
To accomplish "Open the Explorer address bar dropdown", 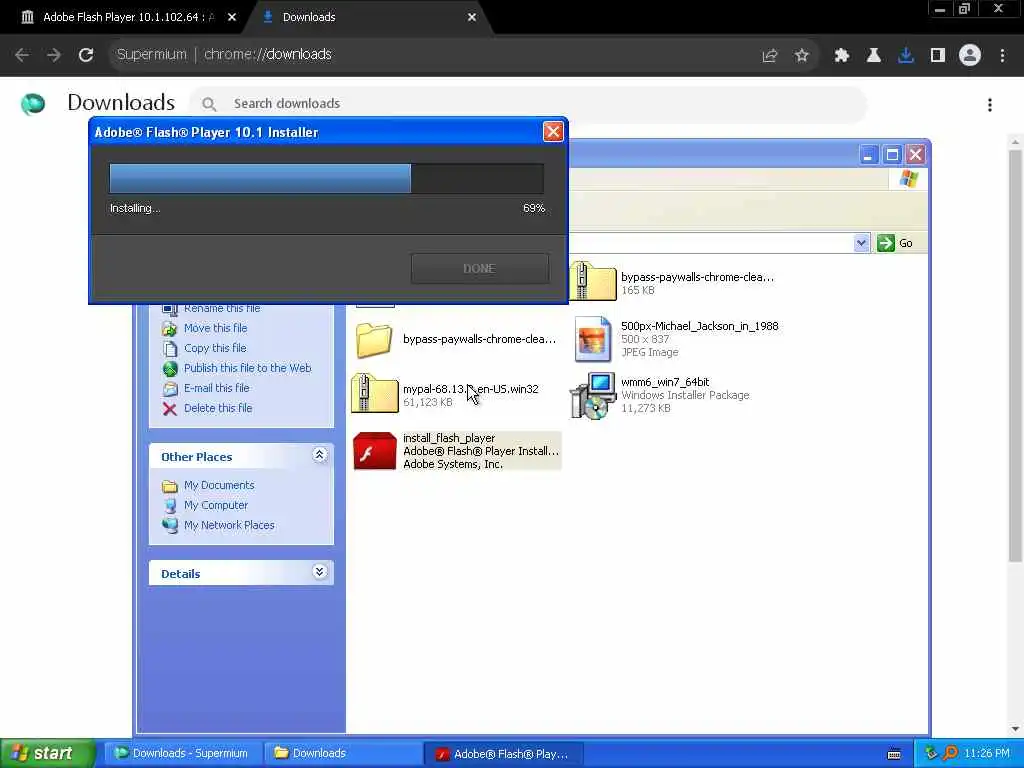I will pyautogui.click(x=861, y=243).
